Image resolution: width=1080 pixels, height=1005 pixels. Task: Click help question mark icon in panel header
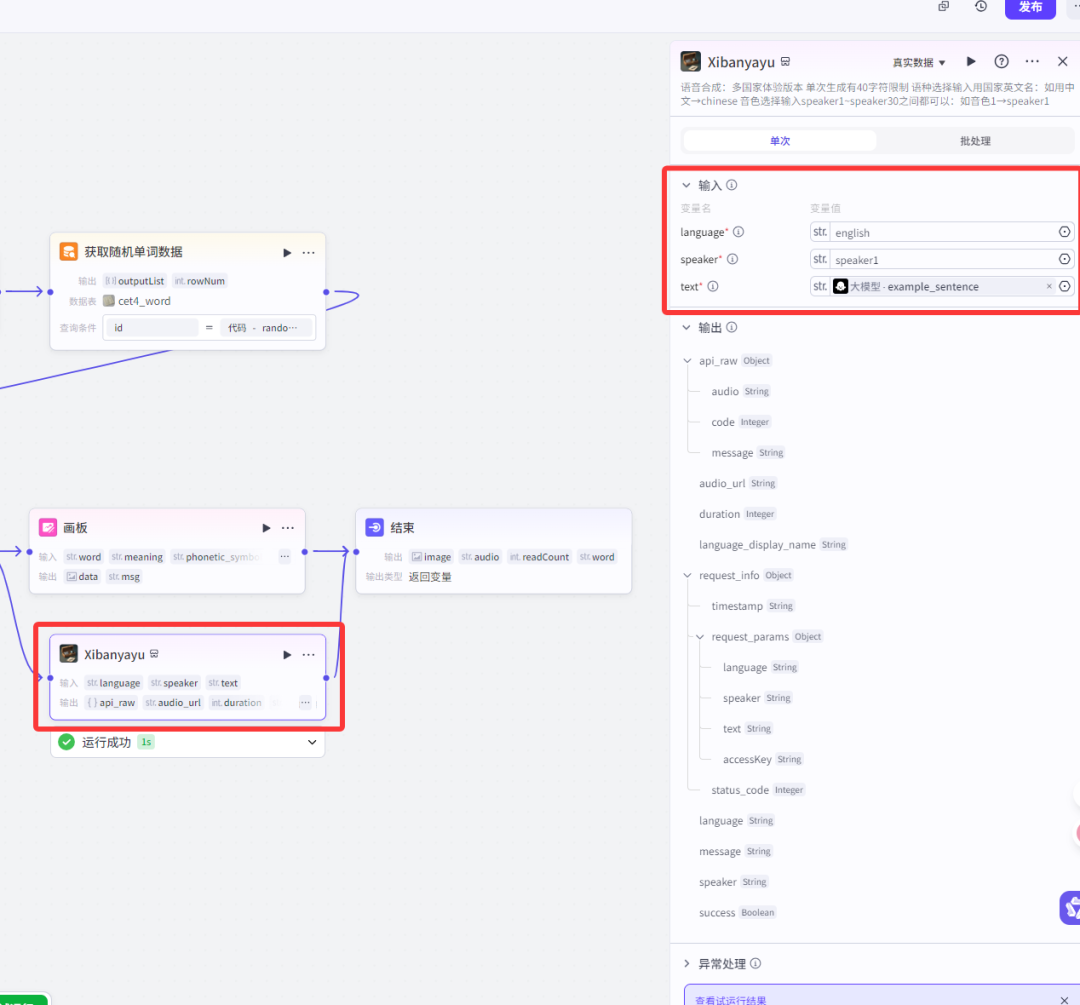1001,62
